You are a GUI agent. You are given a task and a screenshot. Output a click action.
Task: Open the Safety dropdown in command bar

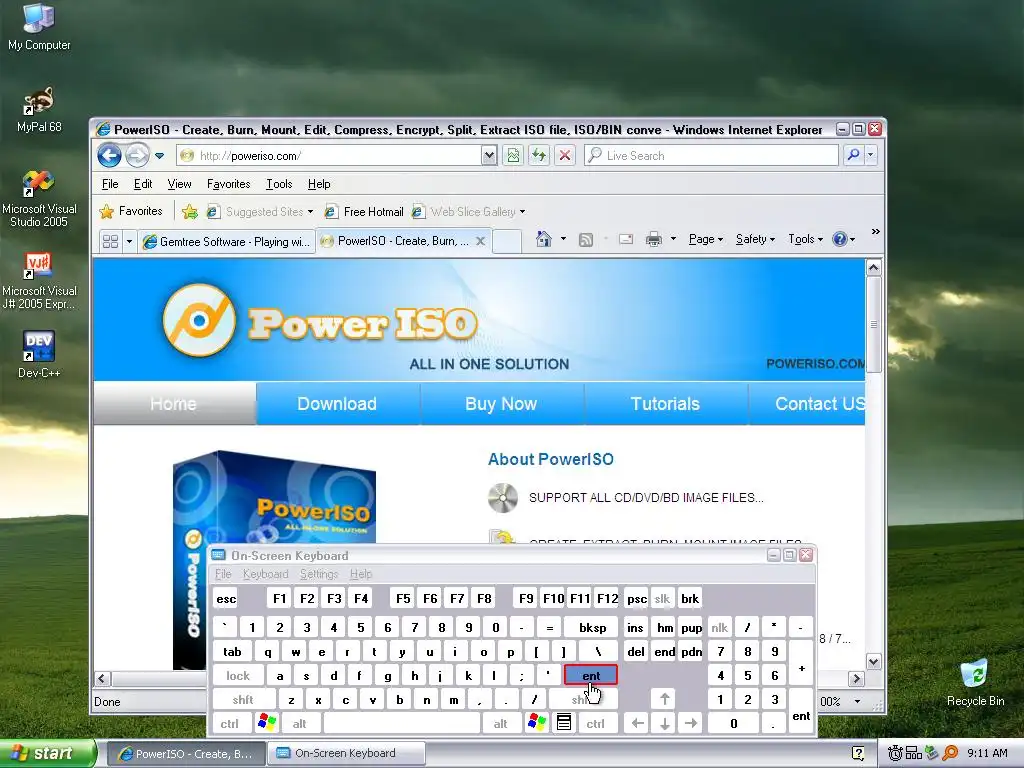[756, 239]
